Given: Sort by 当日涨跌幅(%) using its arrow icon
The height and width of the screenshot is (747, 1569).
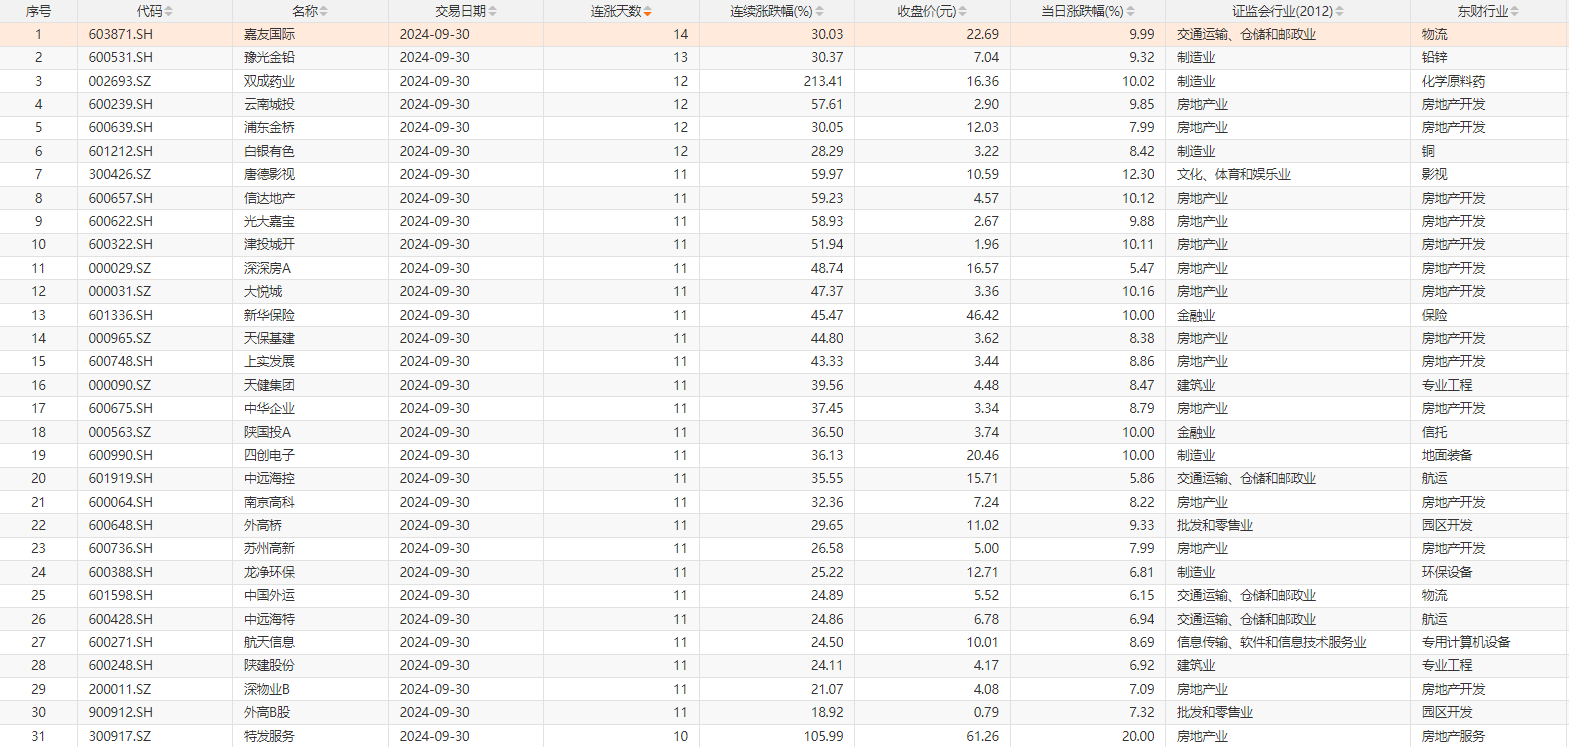Looking at the screenshot, I should pyautogui.click(x=1130, y=11).
